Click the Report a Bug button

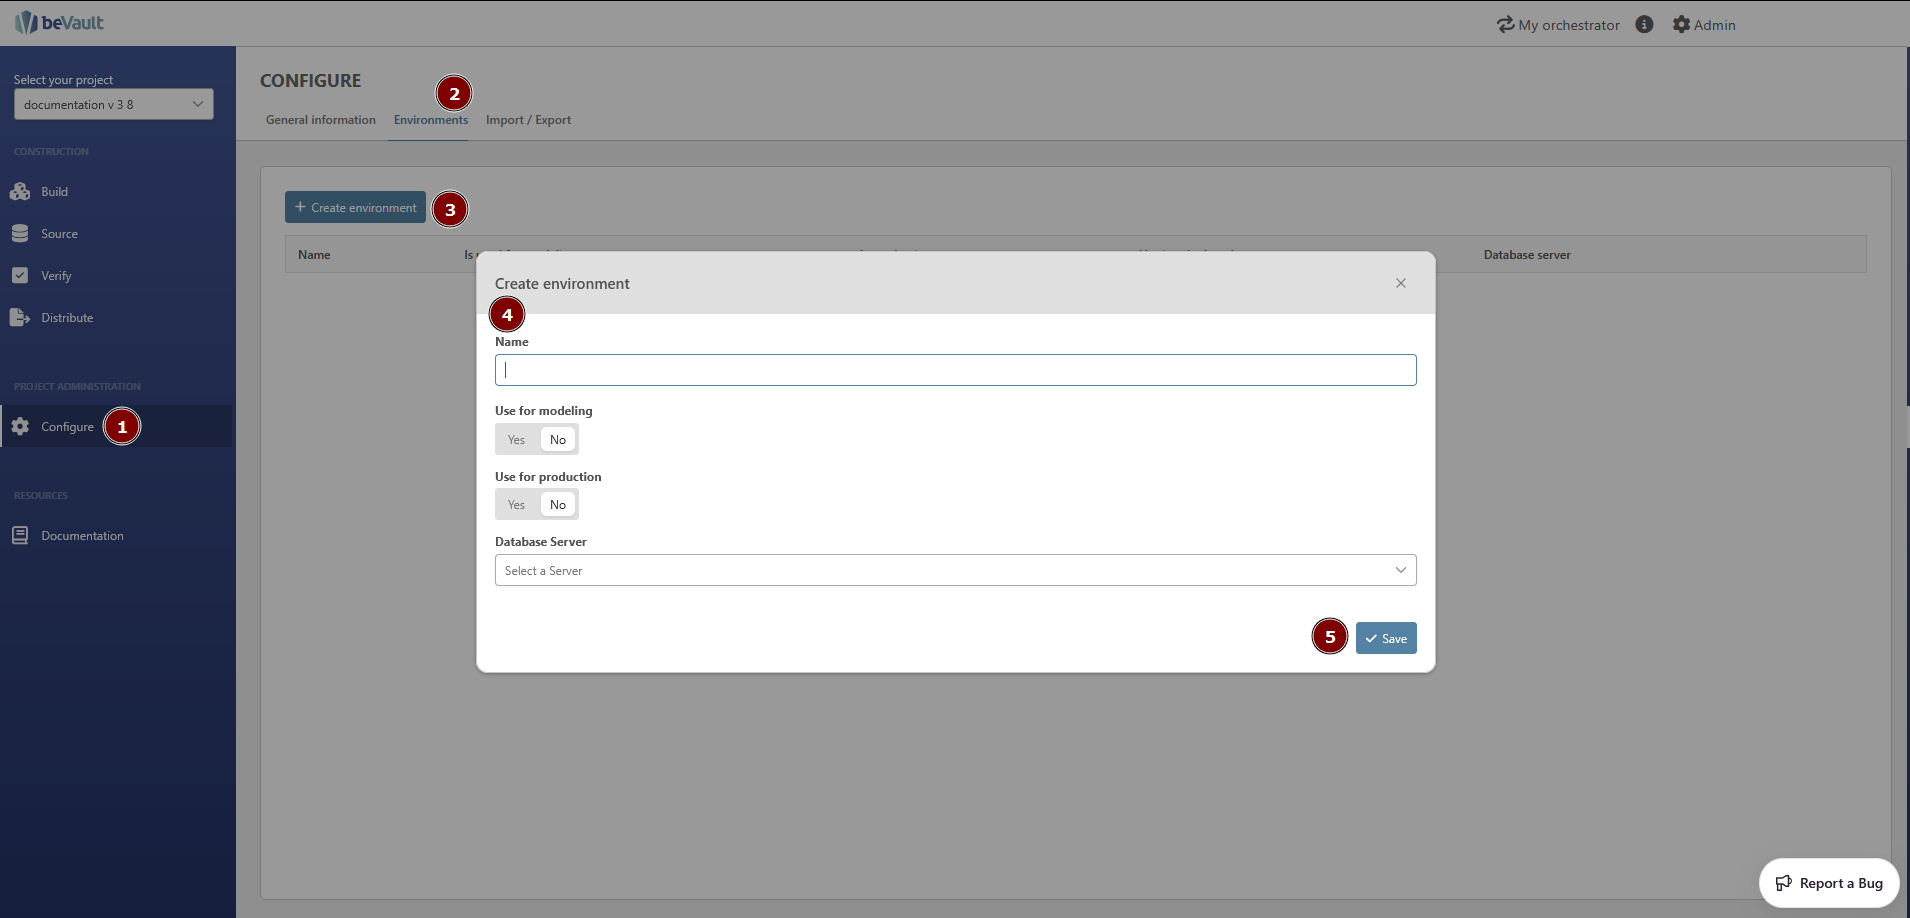point(1828,883)
